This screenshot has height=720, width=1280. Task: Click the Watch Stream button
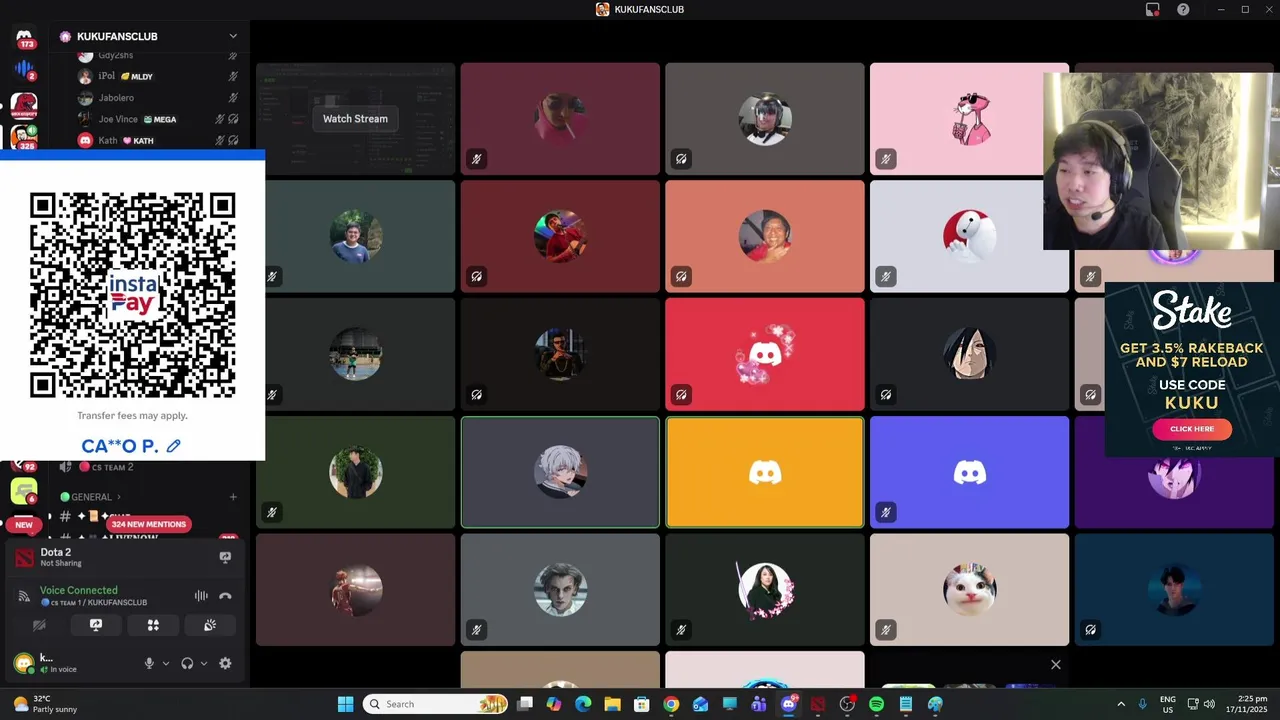[x=355, y=118]
